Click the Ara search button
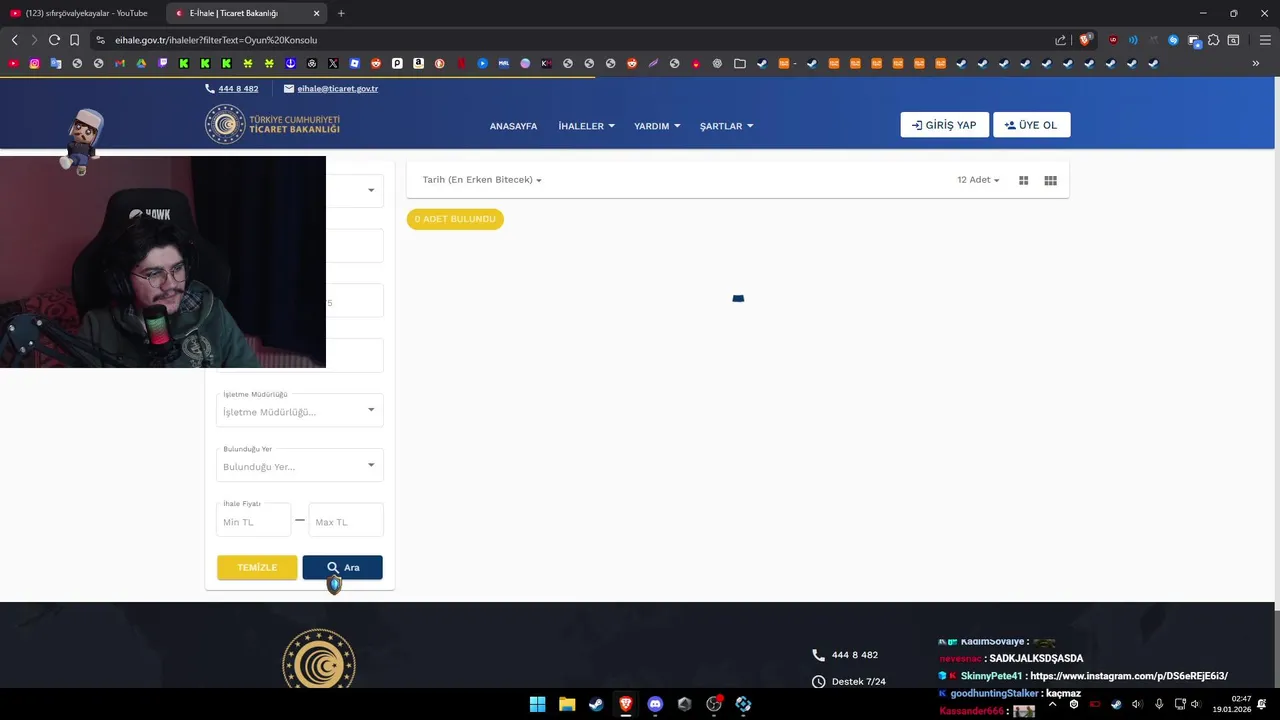Viewport: 1280px width, 720px height. tap(342, 567)
